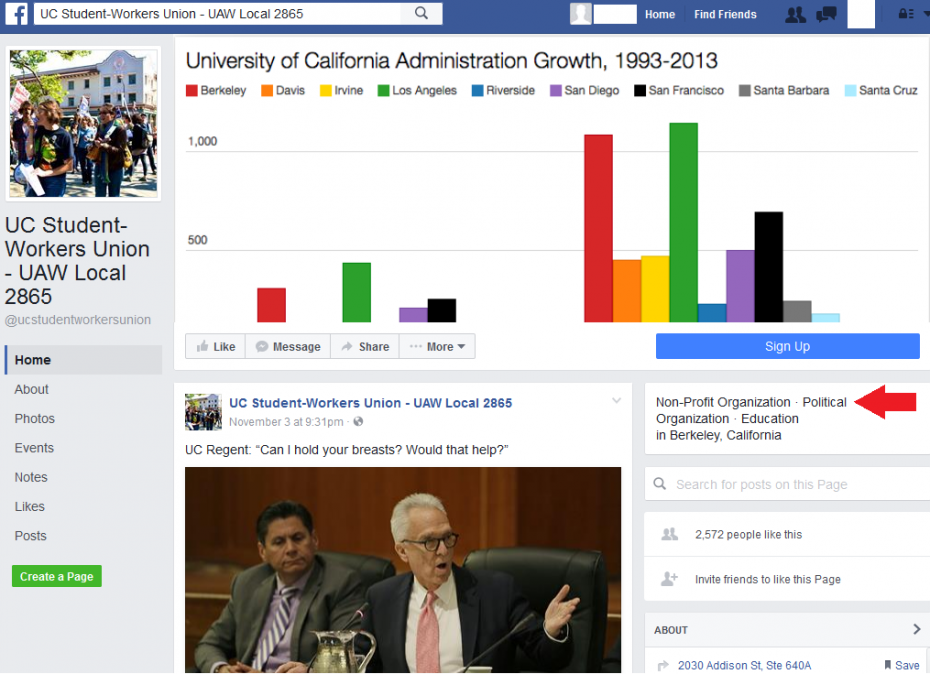Screen dimensions: 930x674
Task: Open Events in the page sidebar
Action: pyautogui.click(x=34, y=448)
